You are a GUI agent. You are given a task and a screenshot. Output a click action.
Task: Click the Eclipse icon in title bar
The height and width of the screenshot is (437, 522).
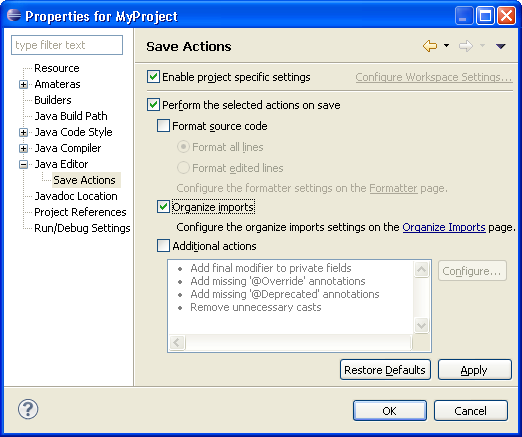[14, 15]
